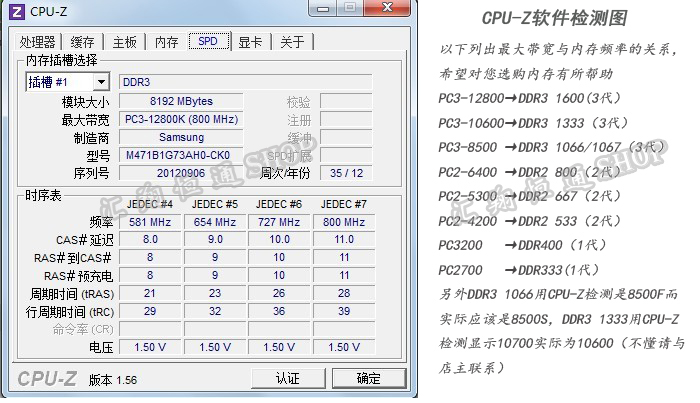Click the 800 MHz frequency cell in timing table
Image resolution: width=700 pixels, height=403 pixels.
click(344, 222)
